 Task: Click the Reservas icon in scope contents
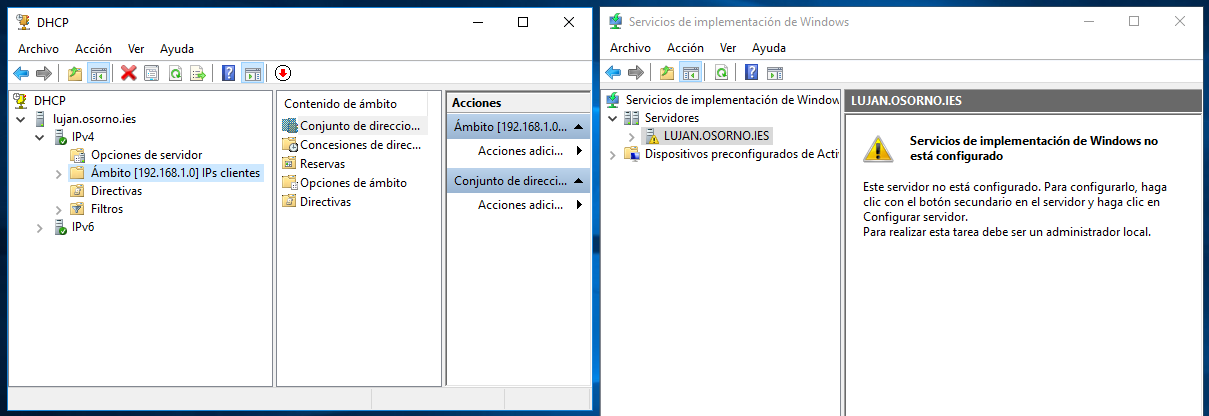[289, 163]
